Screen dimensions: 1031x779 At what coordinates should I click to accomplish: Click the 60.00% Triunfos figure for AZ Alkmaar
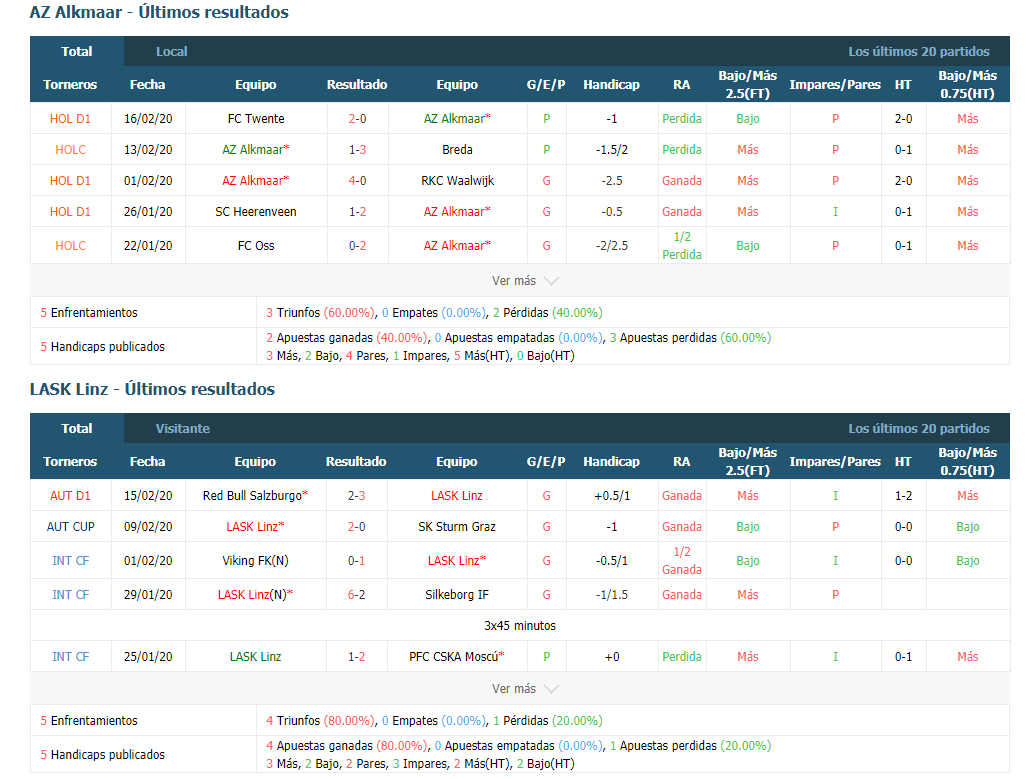click(349, 312)
